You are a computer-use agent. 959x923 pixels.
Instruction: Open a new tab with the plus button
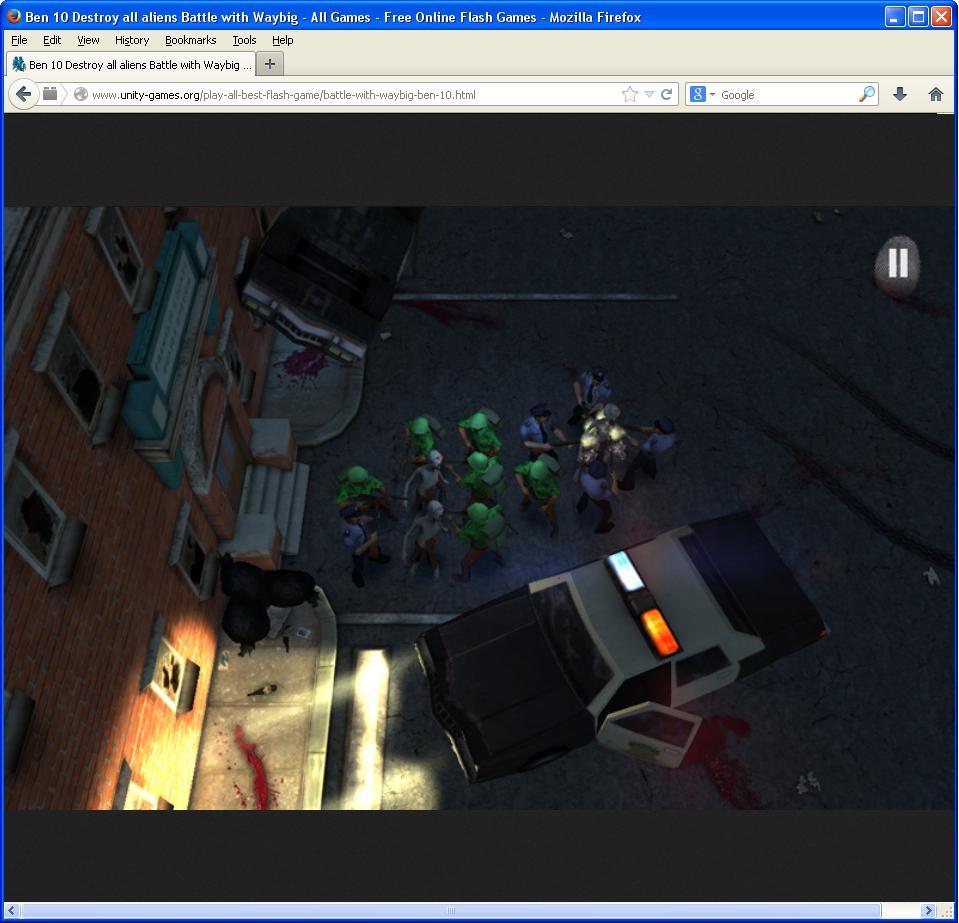(x=269, y=64)
